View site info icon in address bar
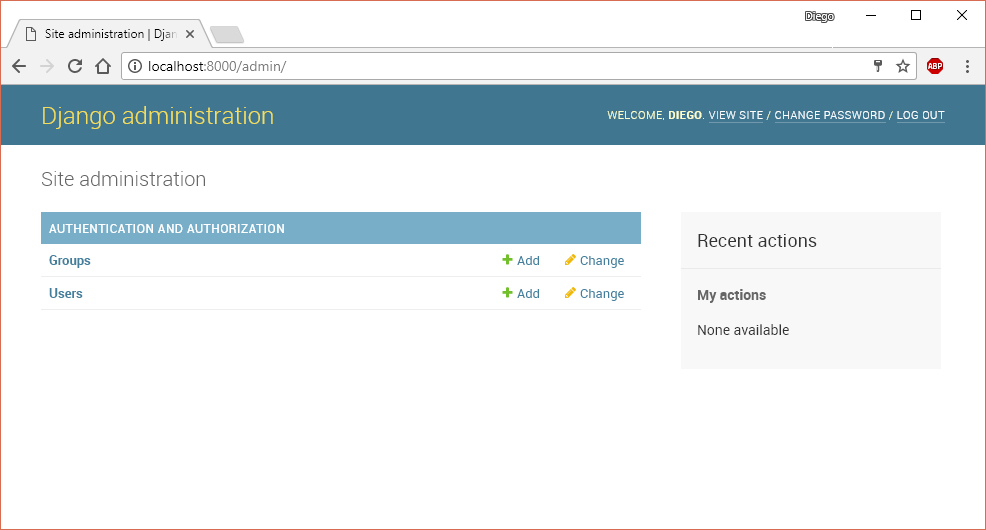The width and height of the screenshot is (986, 530). click(x=135, y=66)
